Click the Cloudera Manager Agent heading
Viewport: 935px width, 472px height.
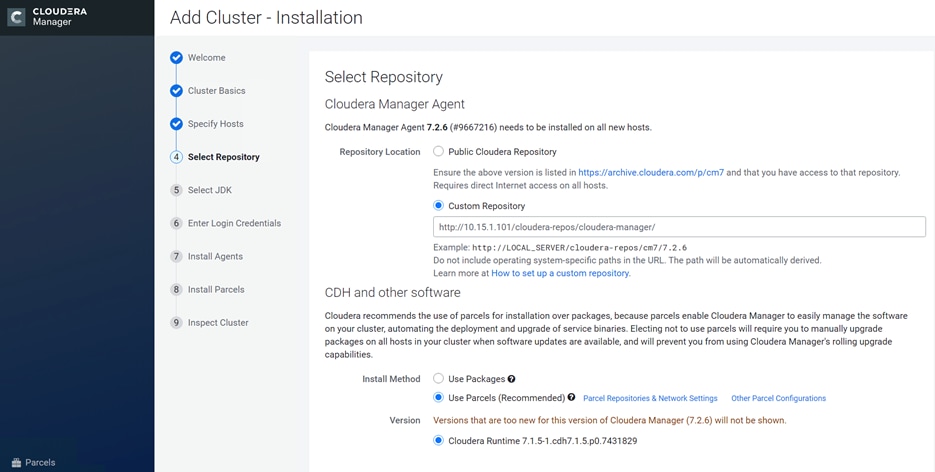tap(395, 104)
